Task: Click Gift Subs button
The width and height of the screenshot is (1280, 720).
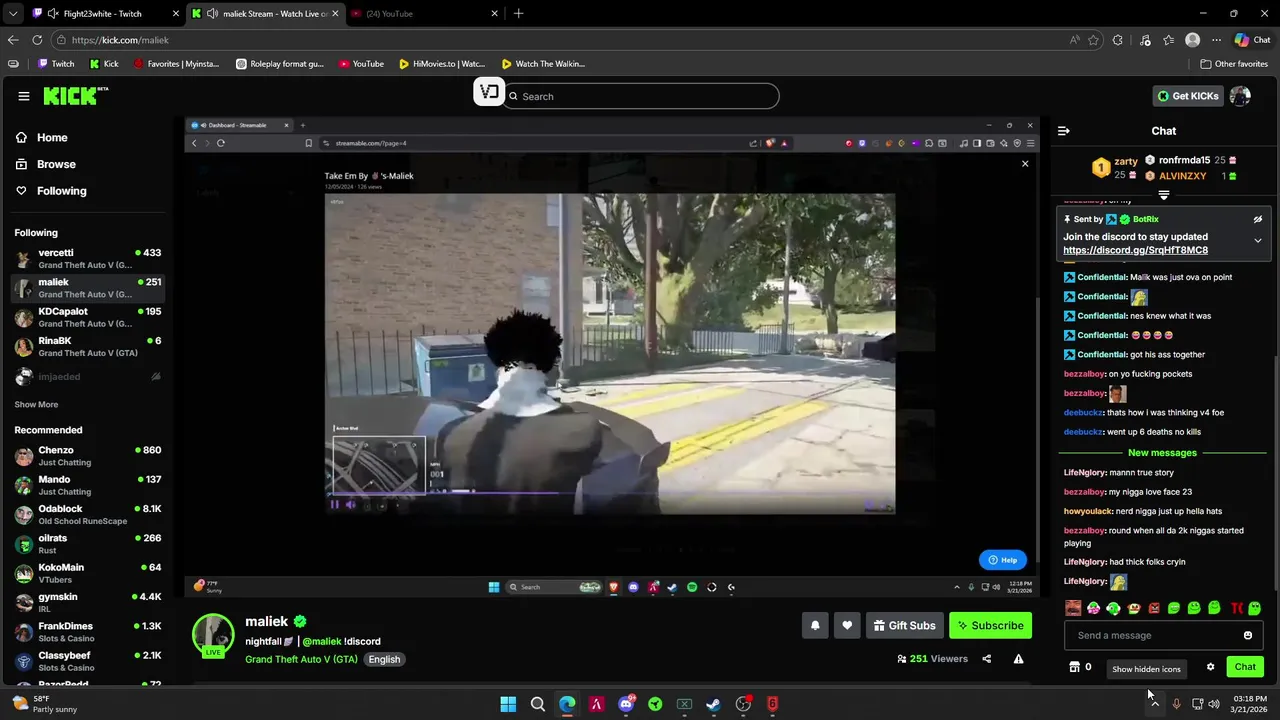Action: (904, 625)
